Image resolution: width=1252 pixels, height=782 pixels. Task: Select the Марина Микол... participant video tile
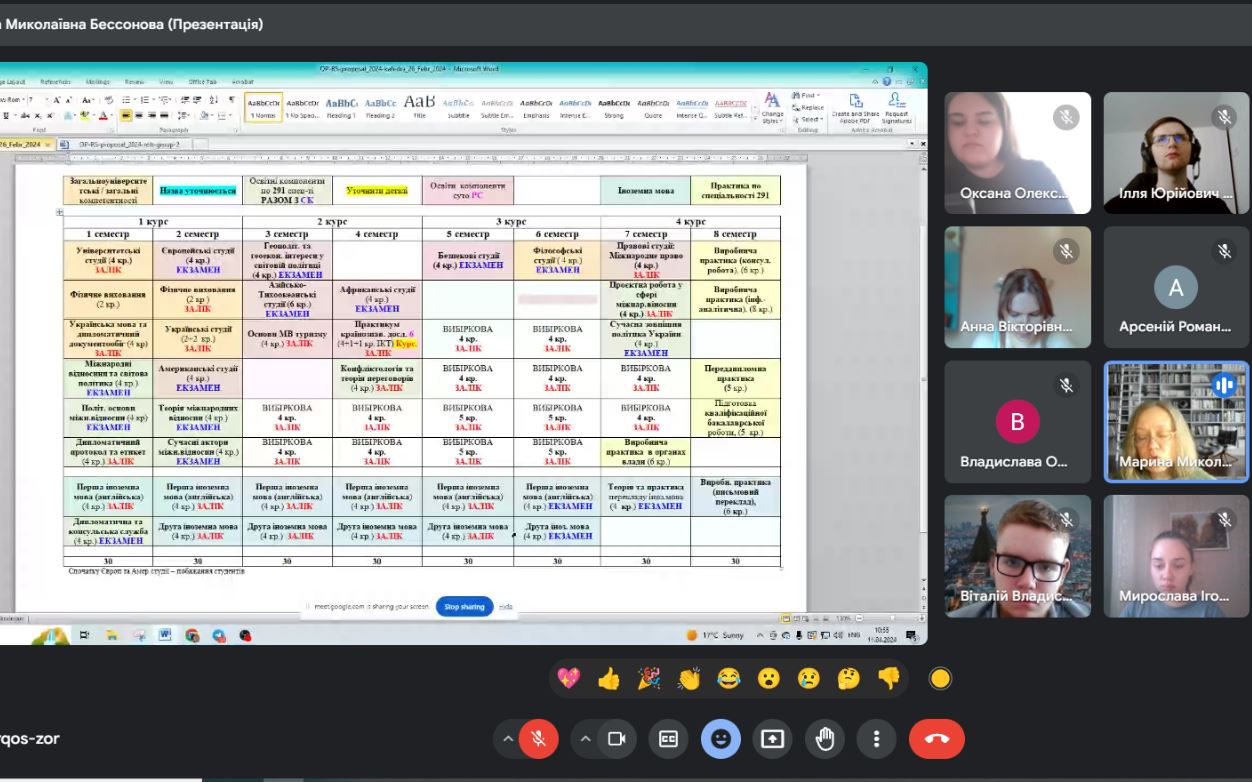click(x=1176, y=422)
